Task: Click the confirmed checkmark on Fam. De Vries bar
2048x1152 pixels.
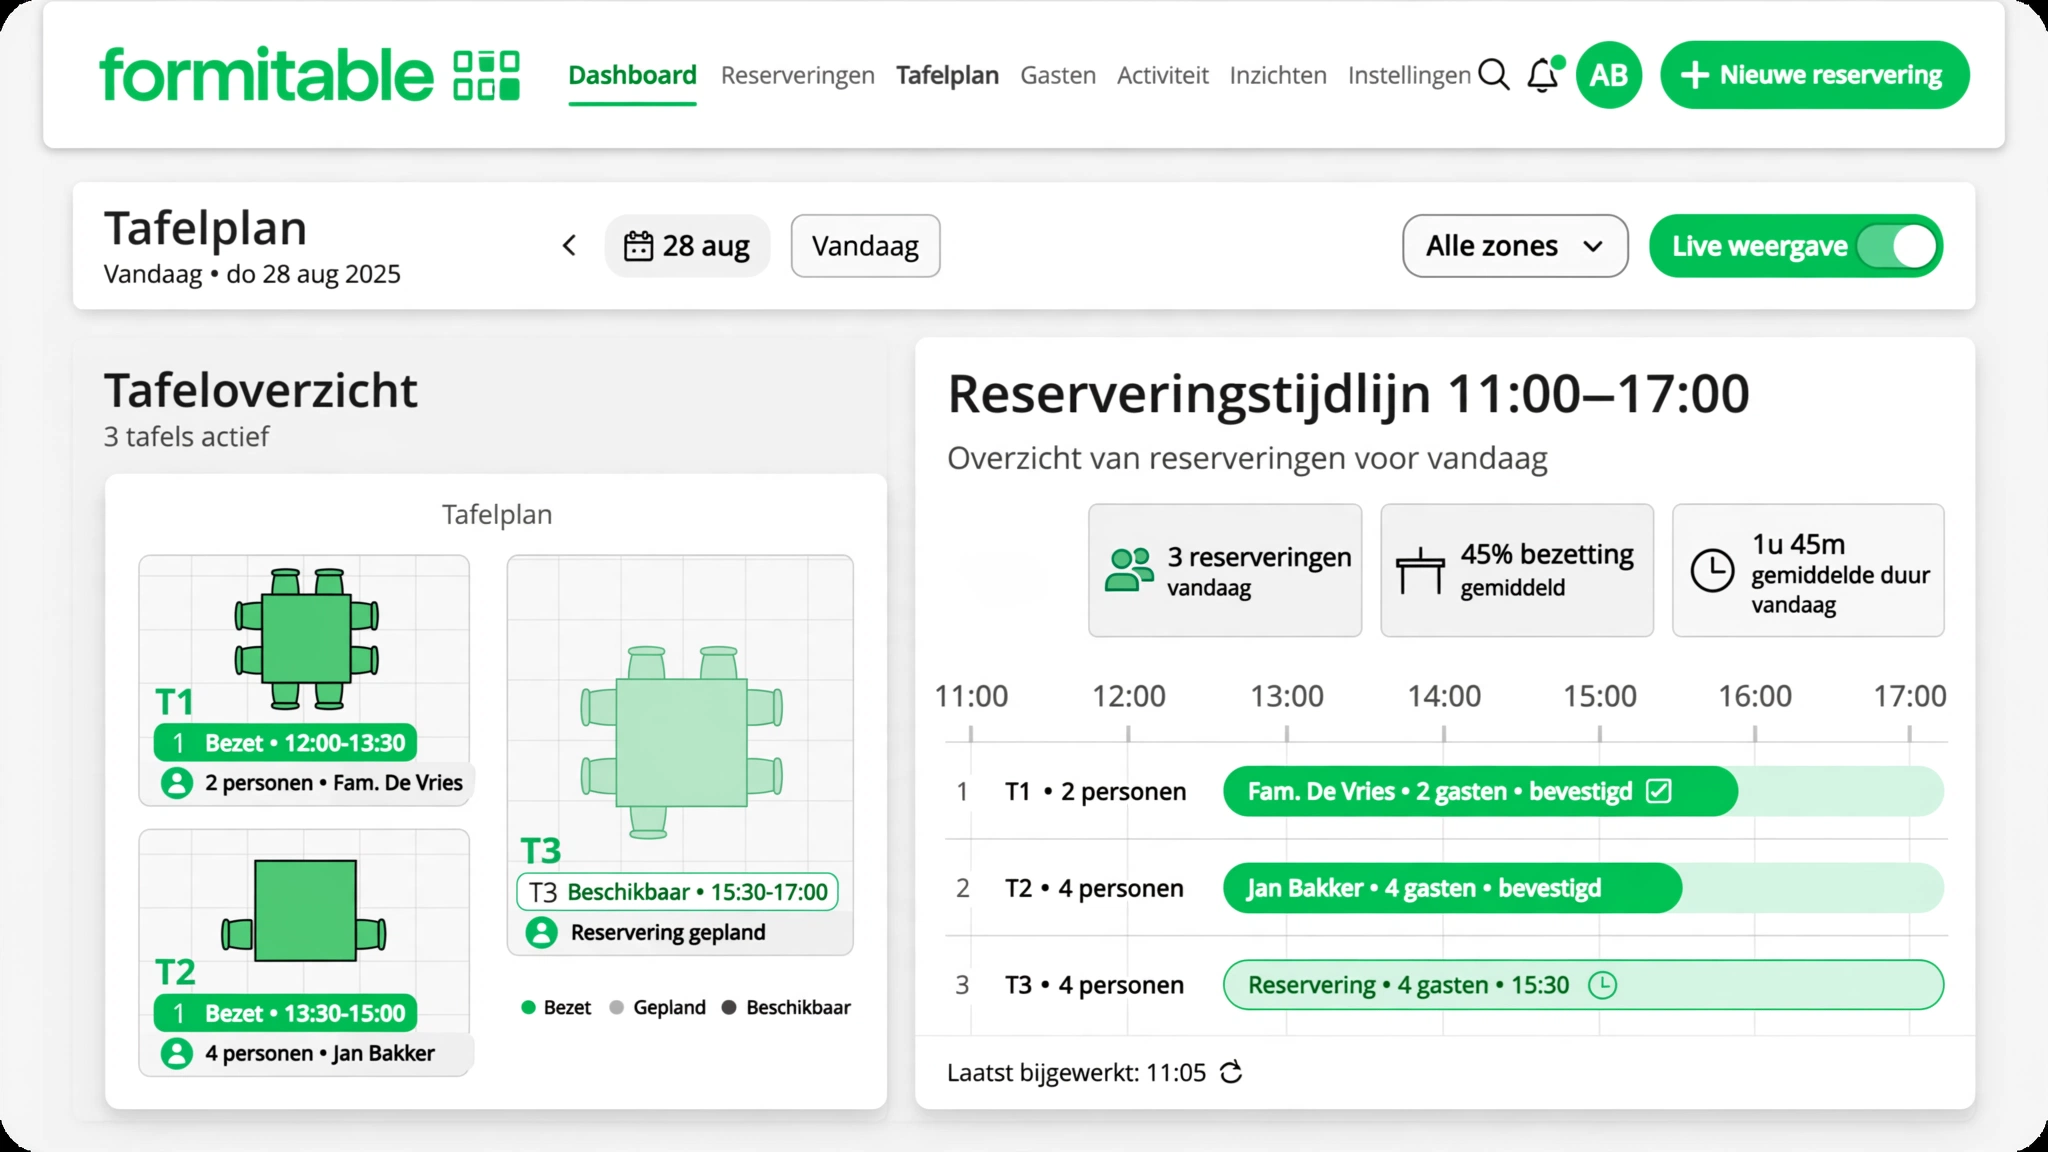Action: coord(1659,792)
